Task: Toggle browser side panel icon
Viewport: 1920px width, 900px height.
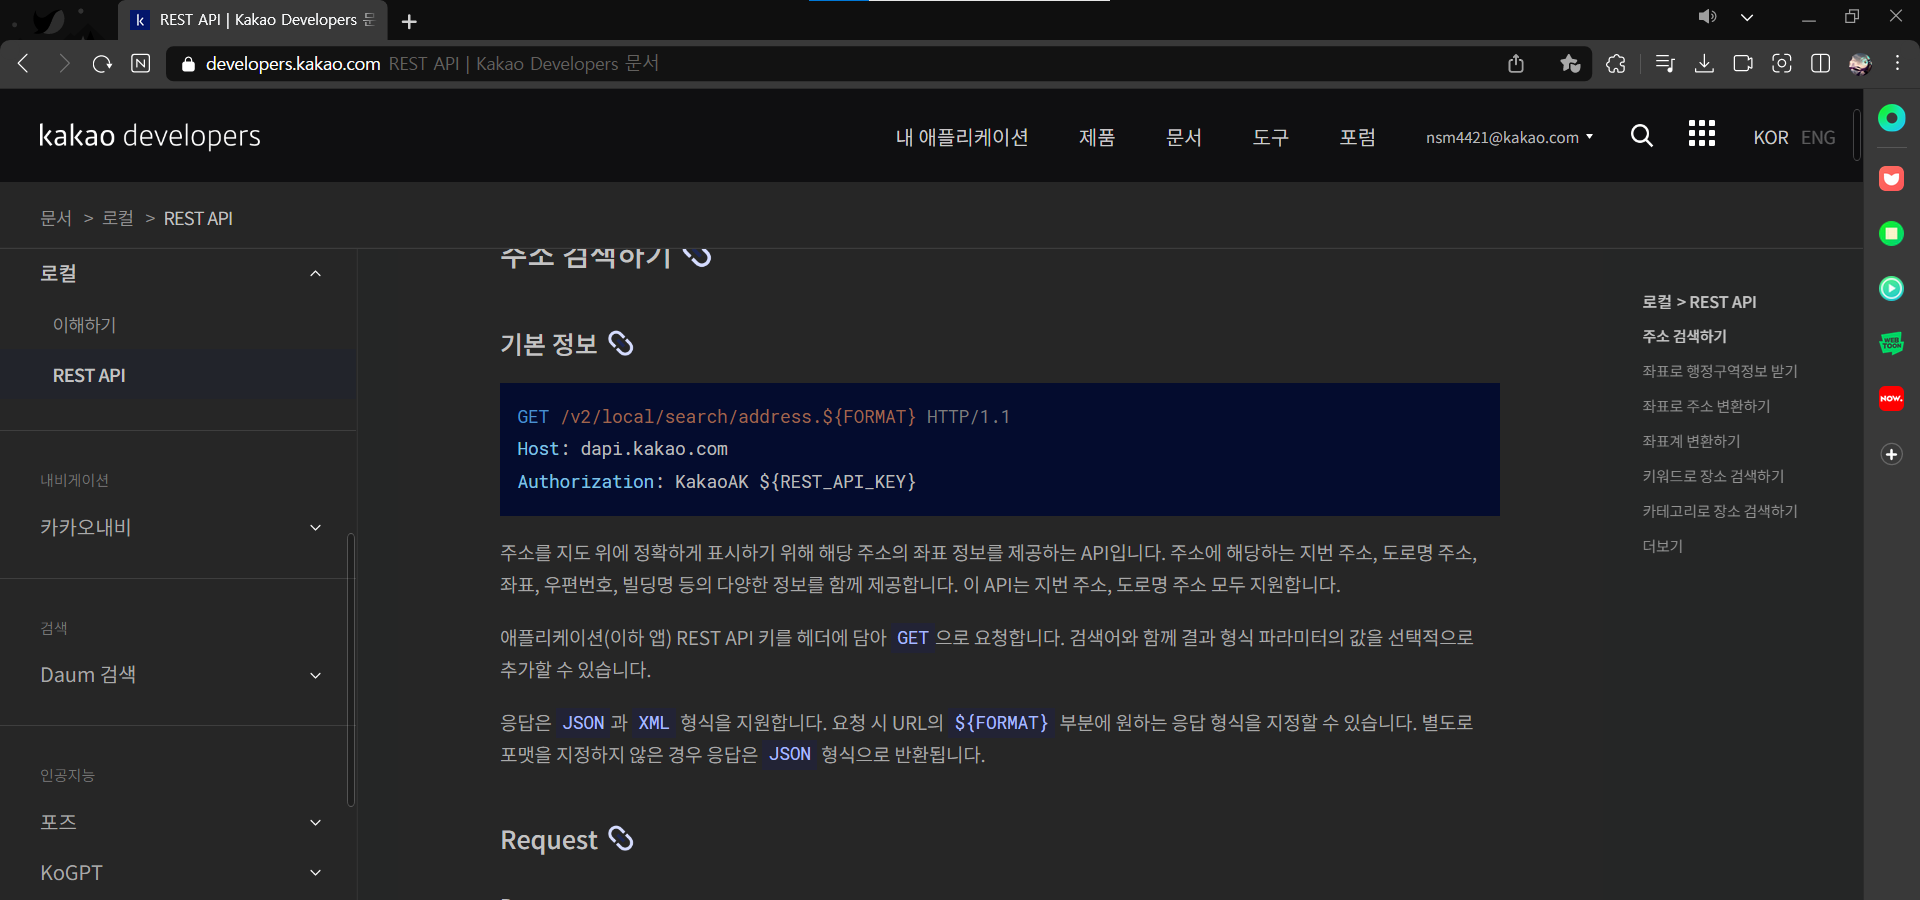Action: (1821, 64)
